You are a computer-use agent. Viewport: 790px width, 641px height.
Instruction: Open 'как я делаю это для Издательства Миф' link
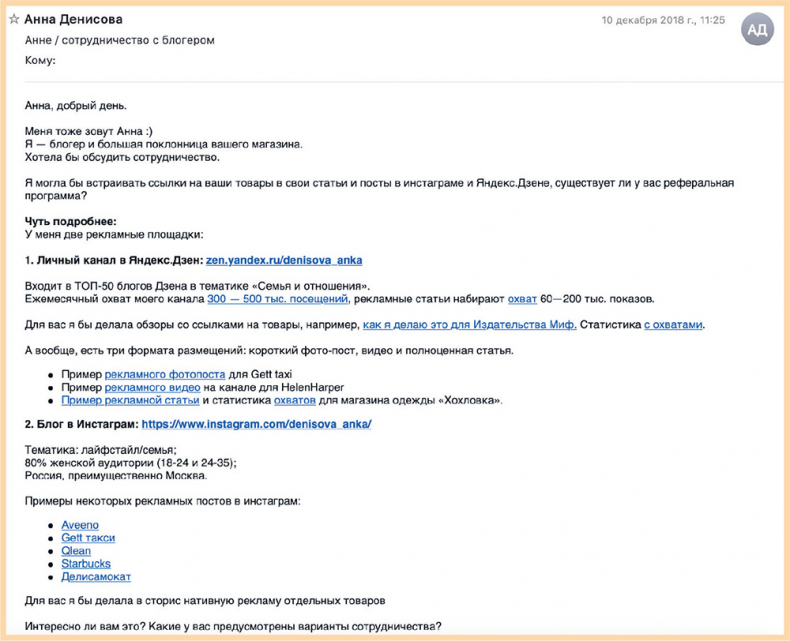(469, 324)
